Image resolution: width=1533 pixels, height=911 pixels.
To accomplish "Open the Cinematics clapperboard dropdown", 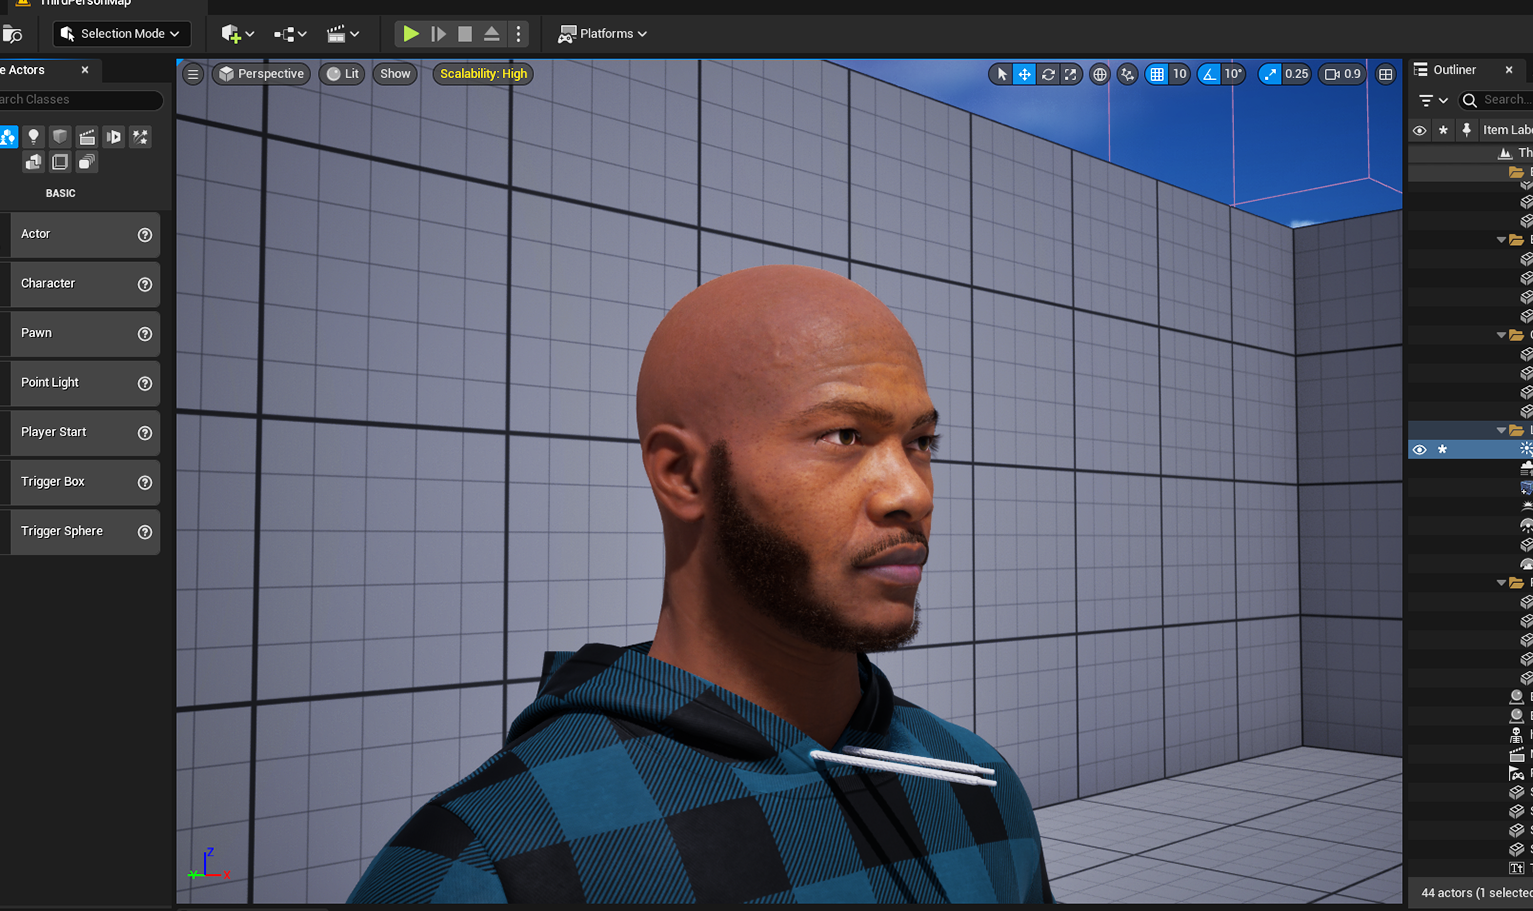I will (343, 34).
